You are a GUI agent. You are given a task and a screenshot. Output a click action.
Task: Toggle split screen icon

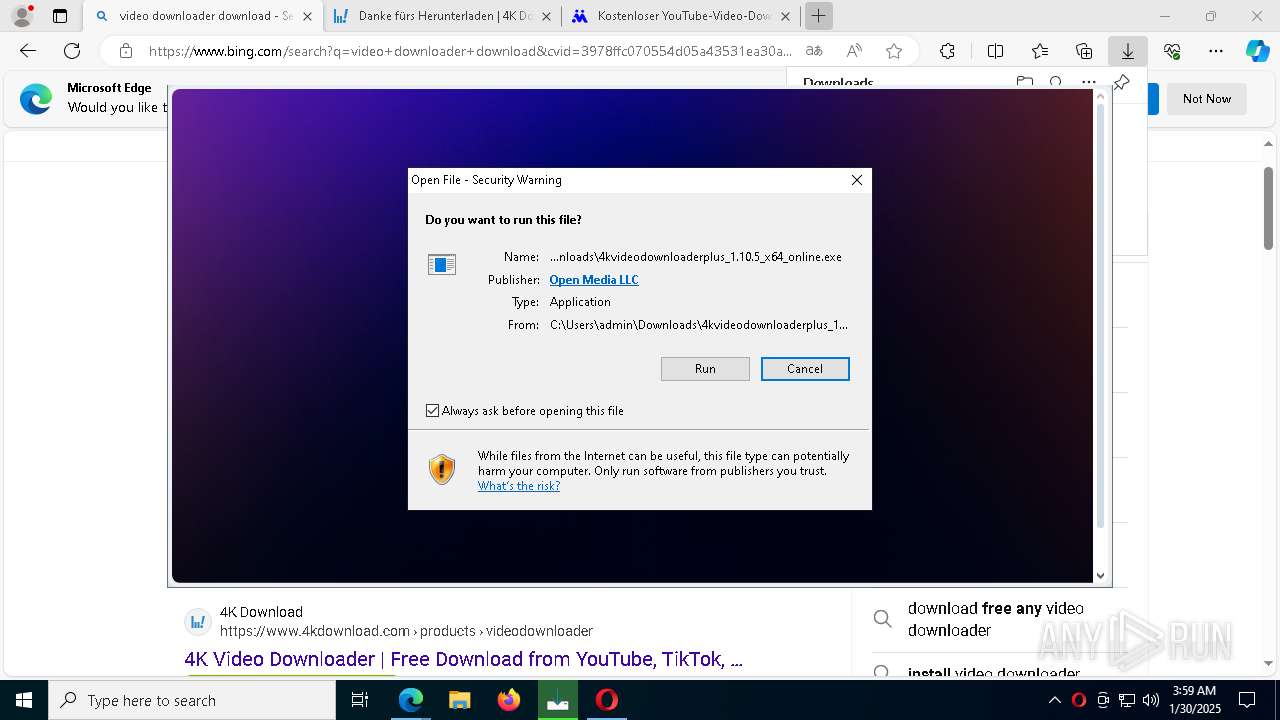(x=996, y=51)
